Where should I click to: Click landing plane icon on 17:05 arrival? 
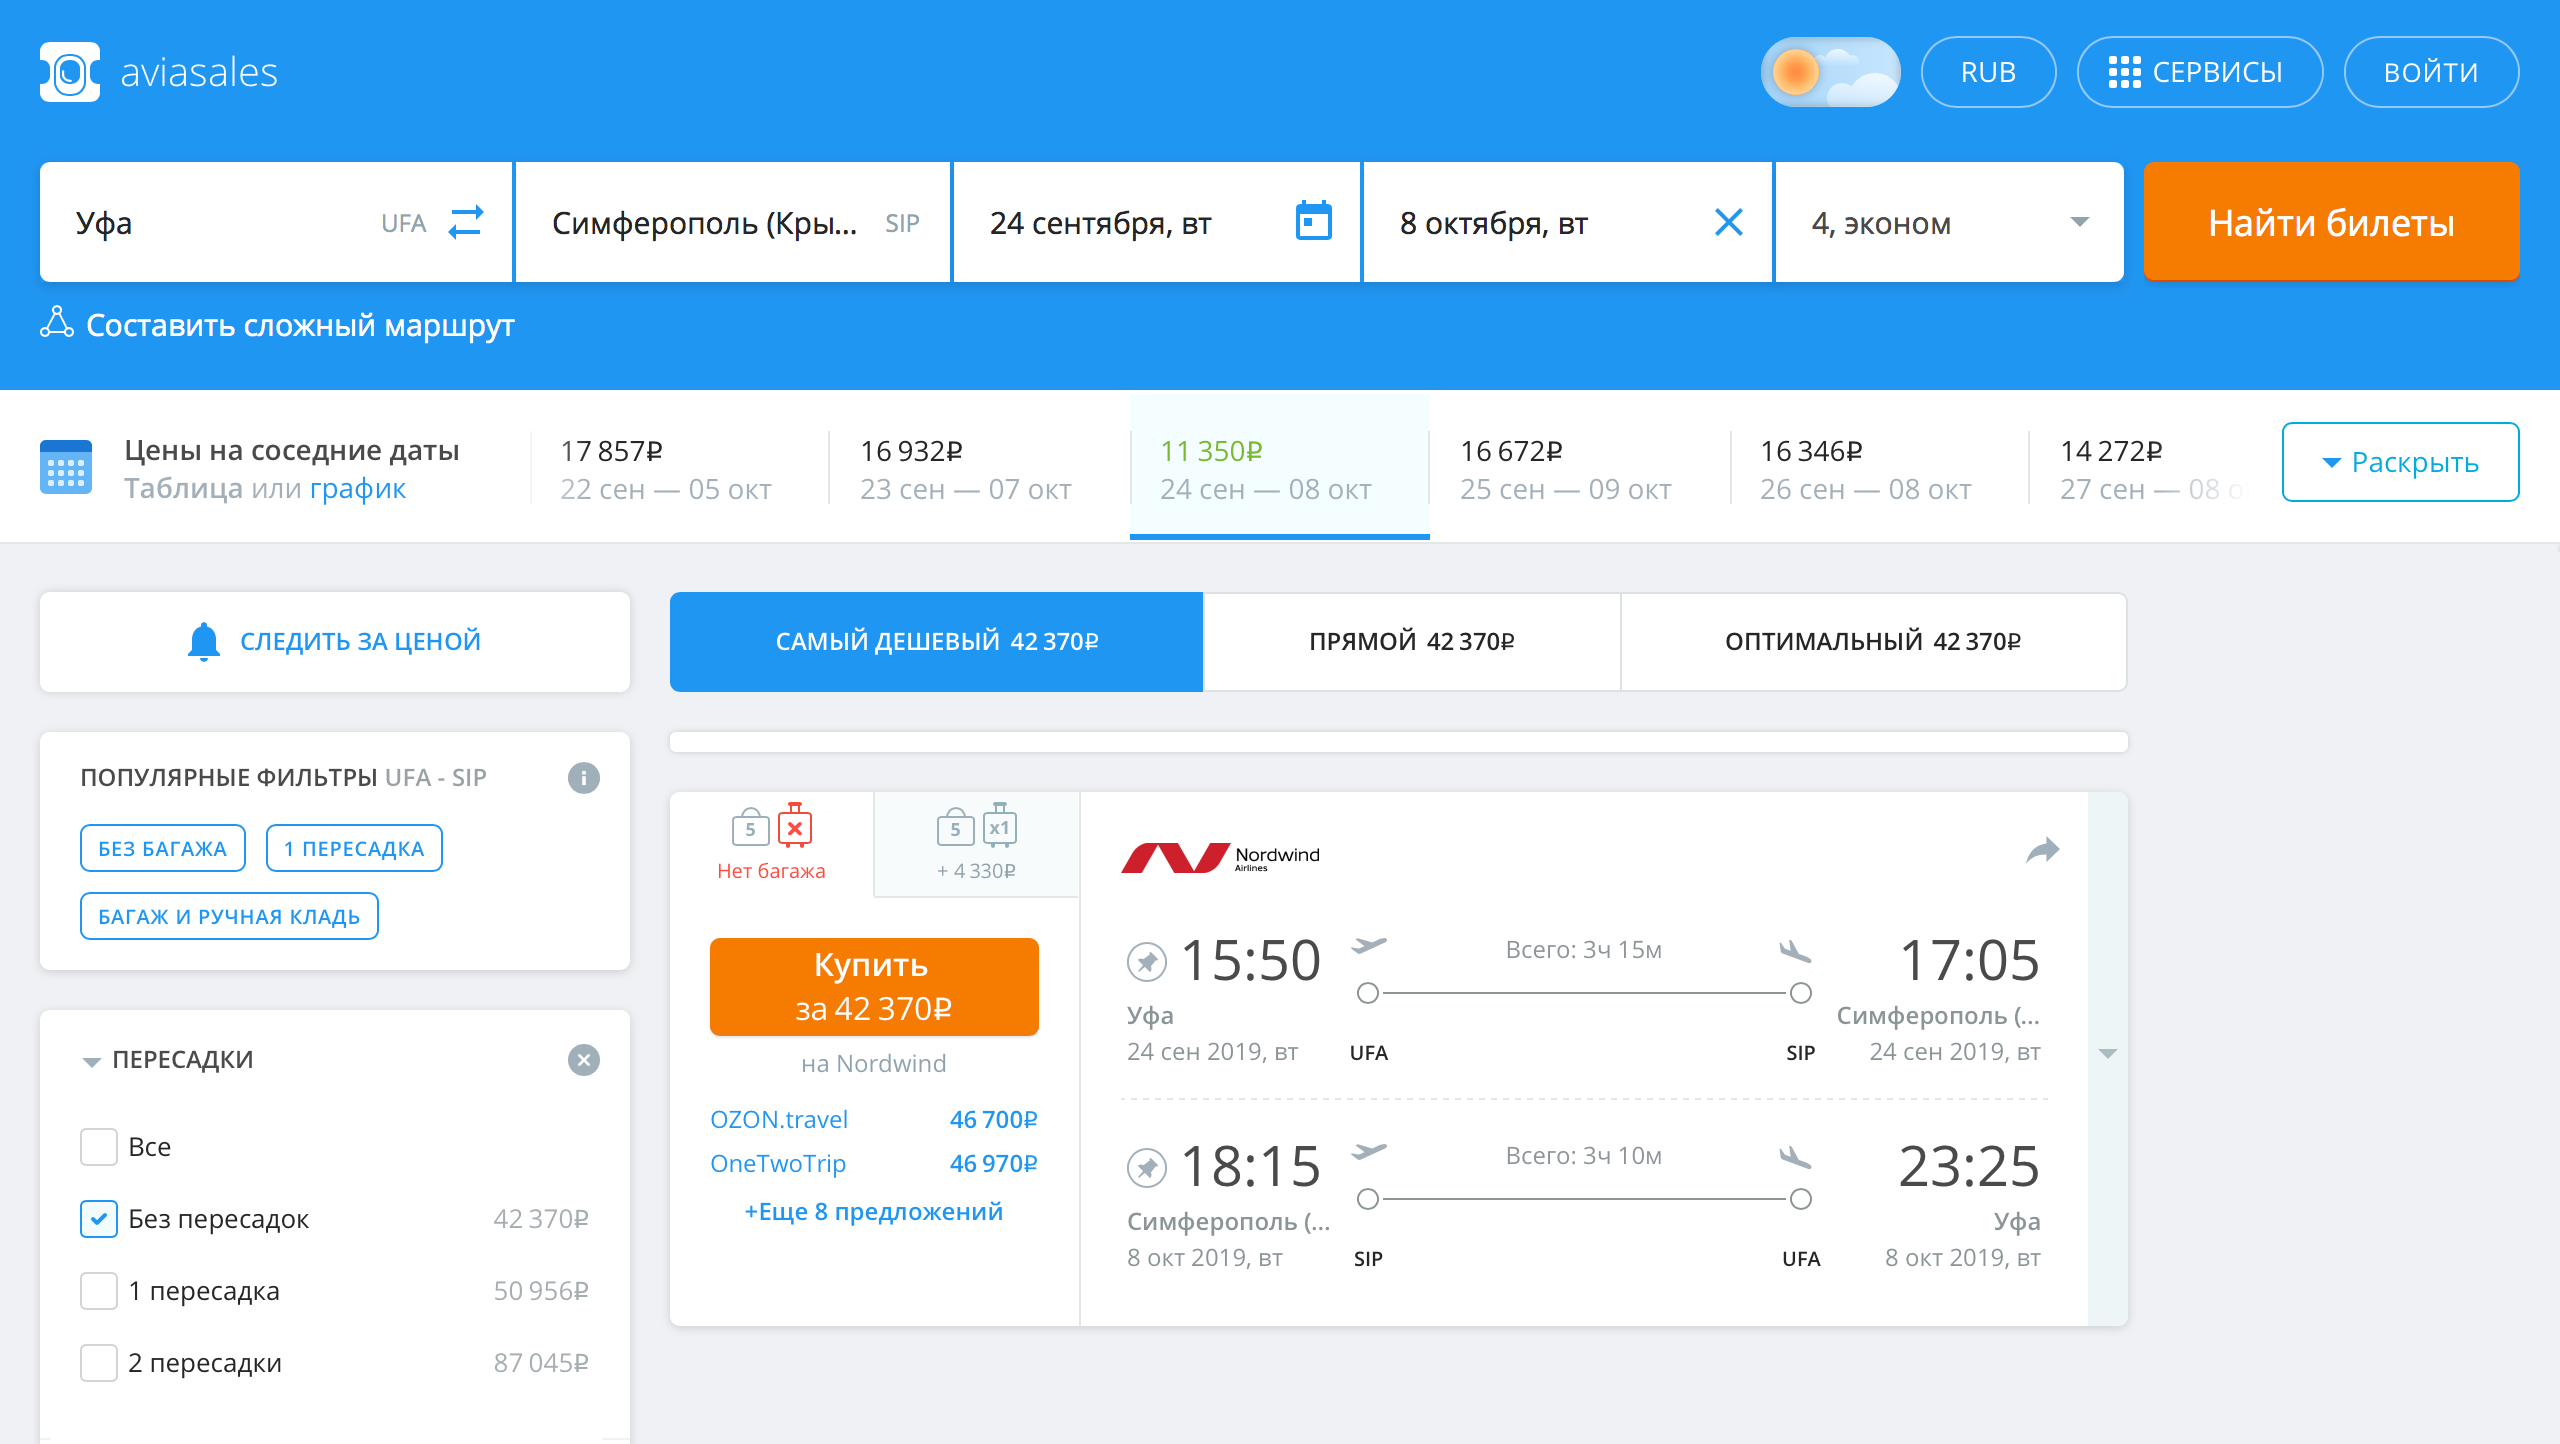pos(1796,951)
